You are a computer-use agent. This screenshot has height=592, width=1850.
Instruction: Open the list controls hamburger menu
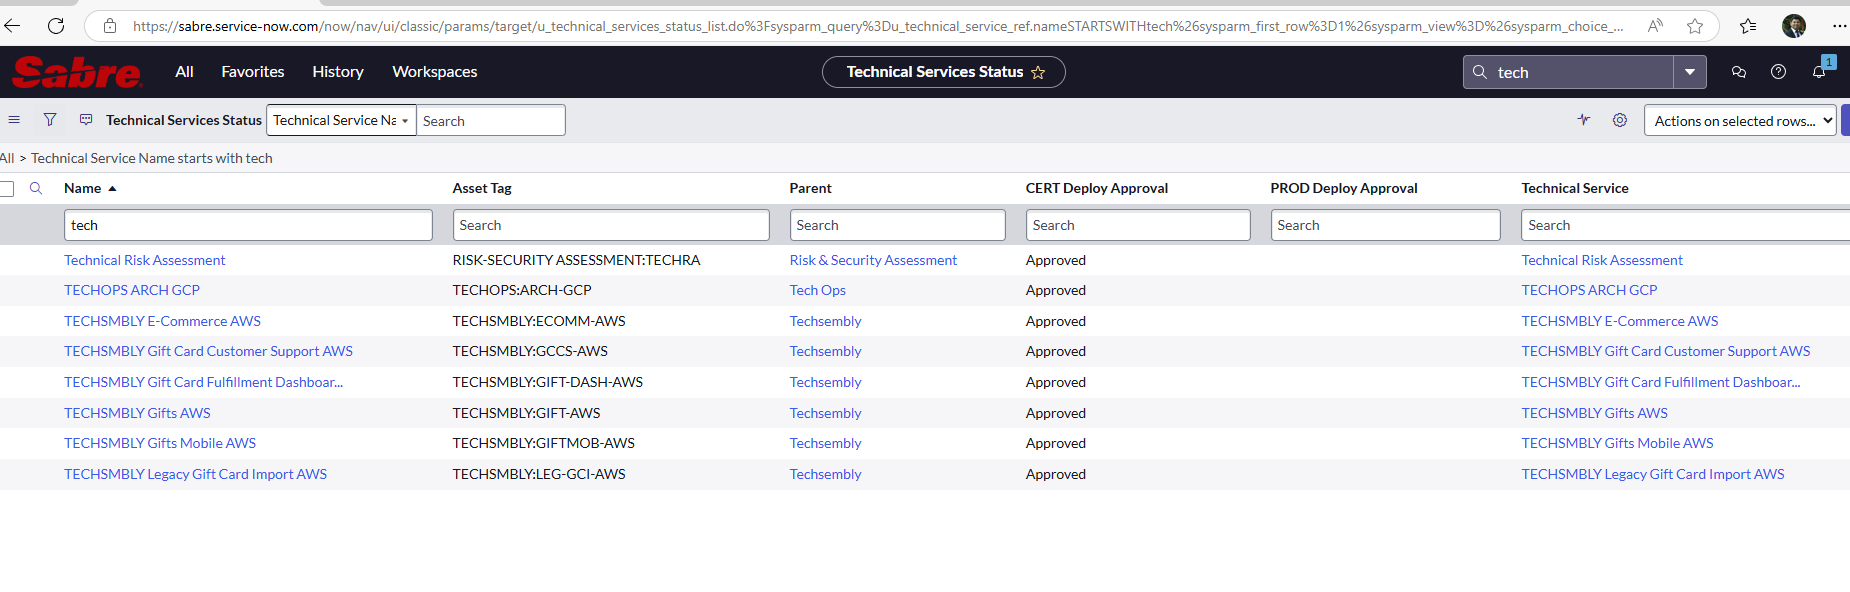point(14,120)
